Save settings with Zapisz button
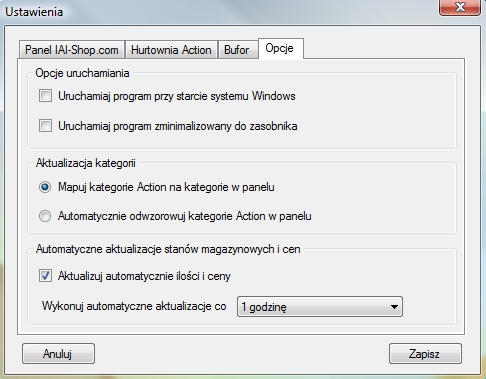Screen dimensions: 486x379 pyautogui.click(x=425, y=353)
